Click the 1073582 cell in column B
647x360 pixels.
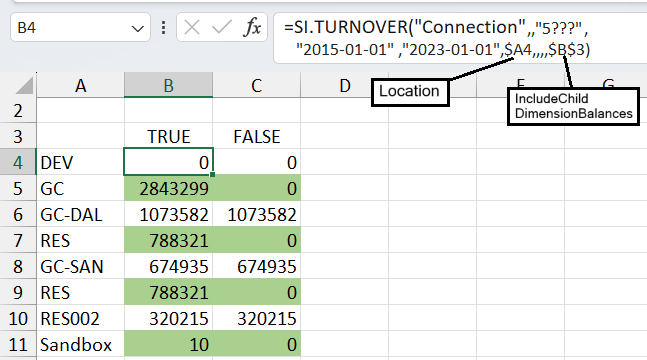[x=168, y=214]
